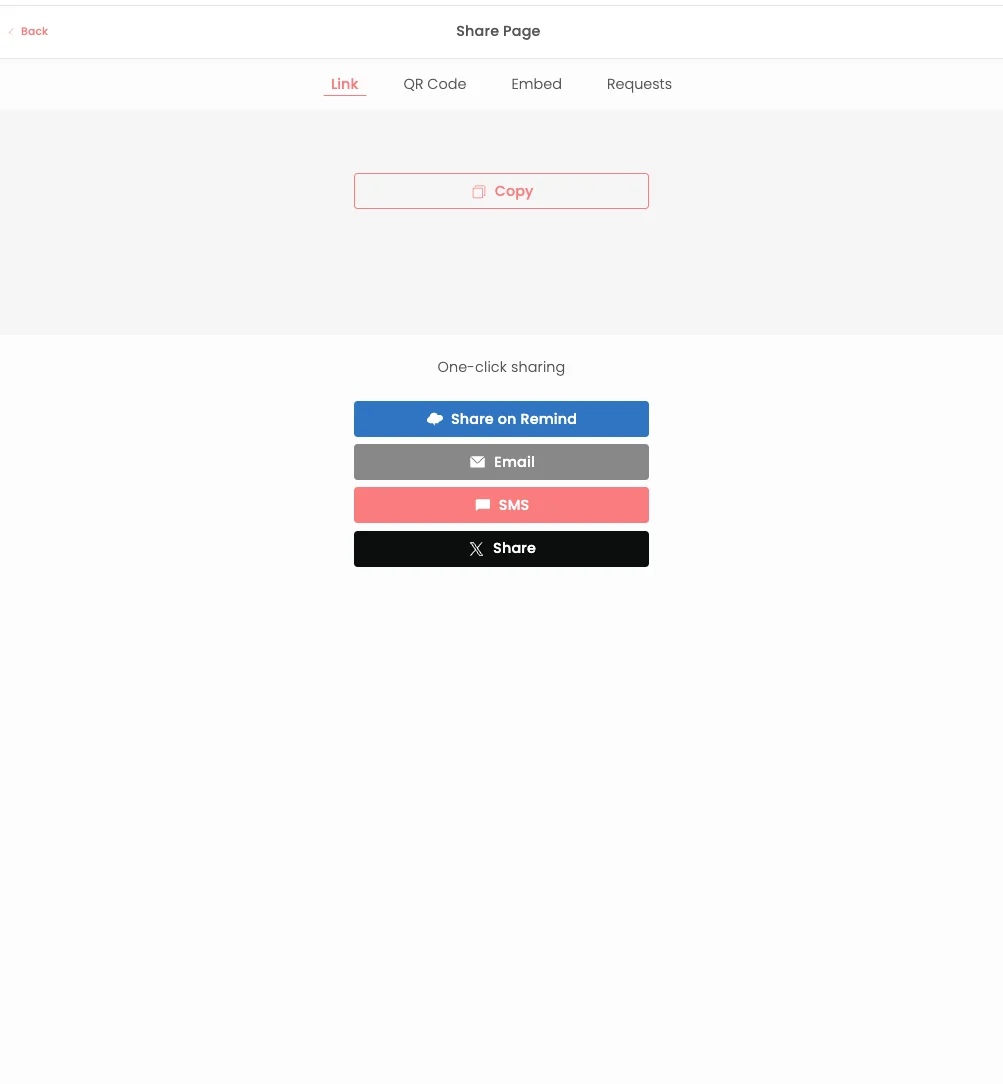Click the back chevron arrow icon
1003x1084 pixels.
coord(11,31)
